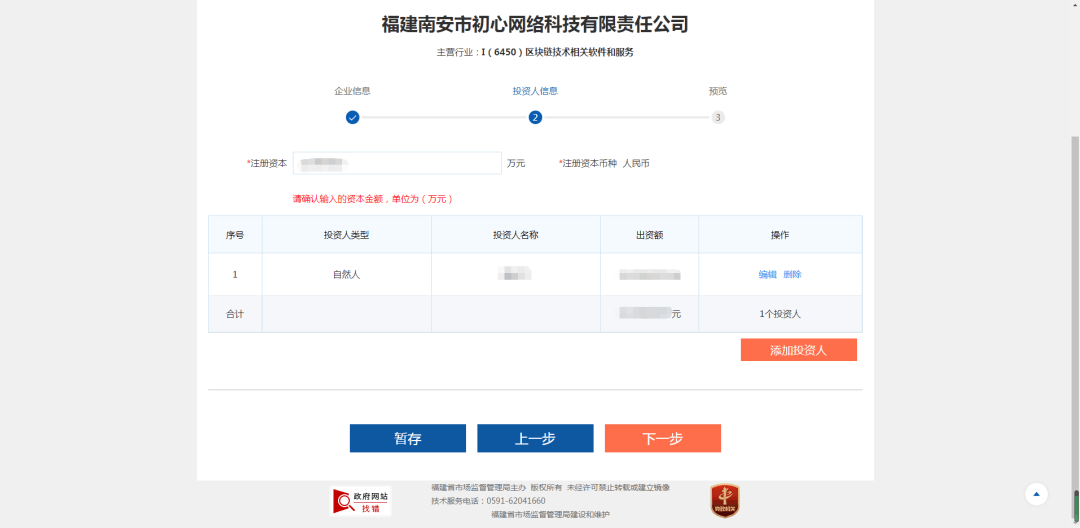This screenshot has height=528, width=1080.
Task: Open the 政府网站找错 badge
Action: pos(361,502)
